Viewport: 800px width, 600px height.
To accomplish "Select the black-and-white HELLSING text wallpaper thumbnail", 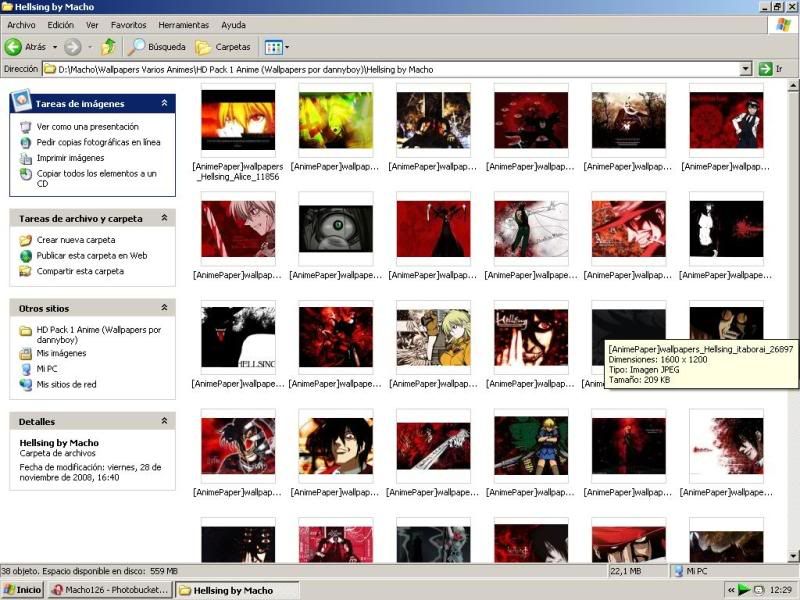I will click(x=238, y=337).
